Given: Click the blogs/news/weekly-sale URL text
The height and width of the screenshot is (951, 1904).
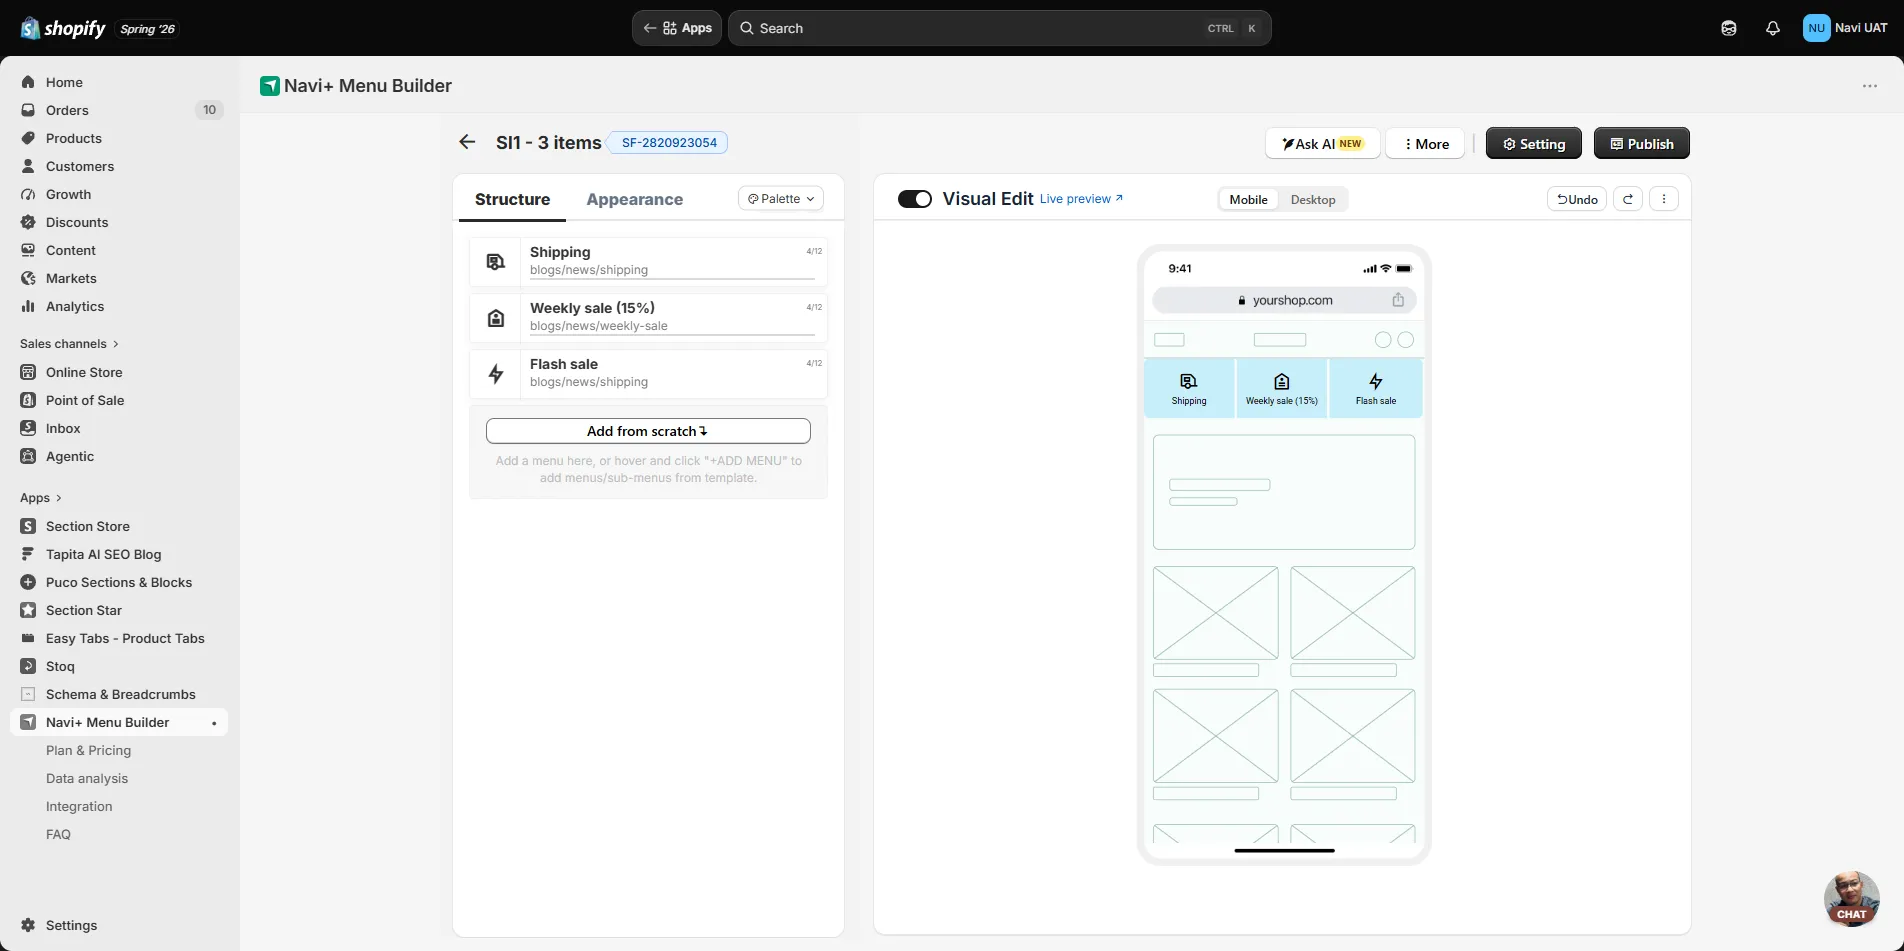Looking at the screenshot, I should 599,326.
